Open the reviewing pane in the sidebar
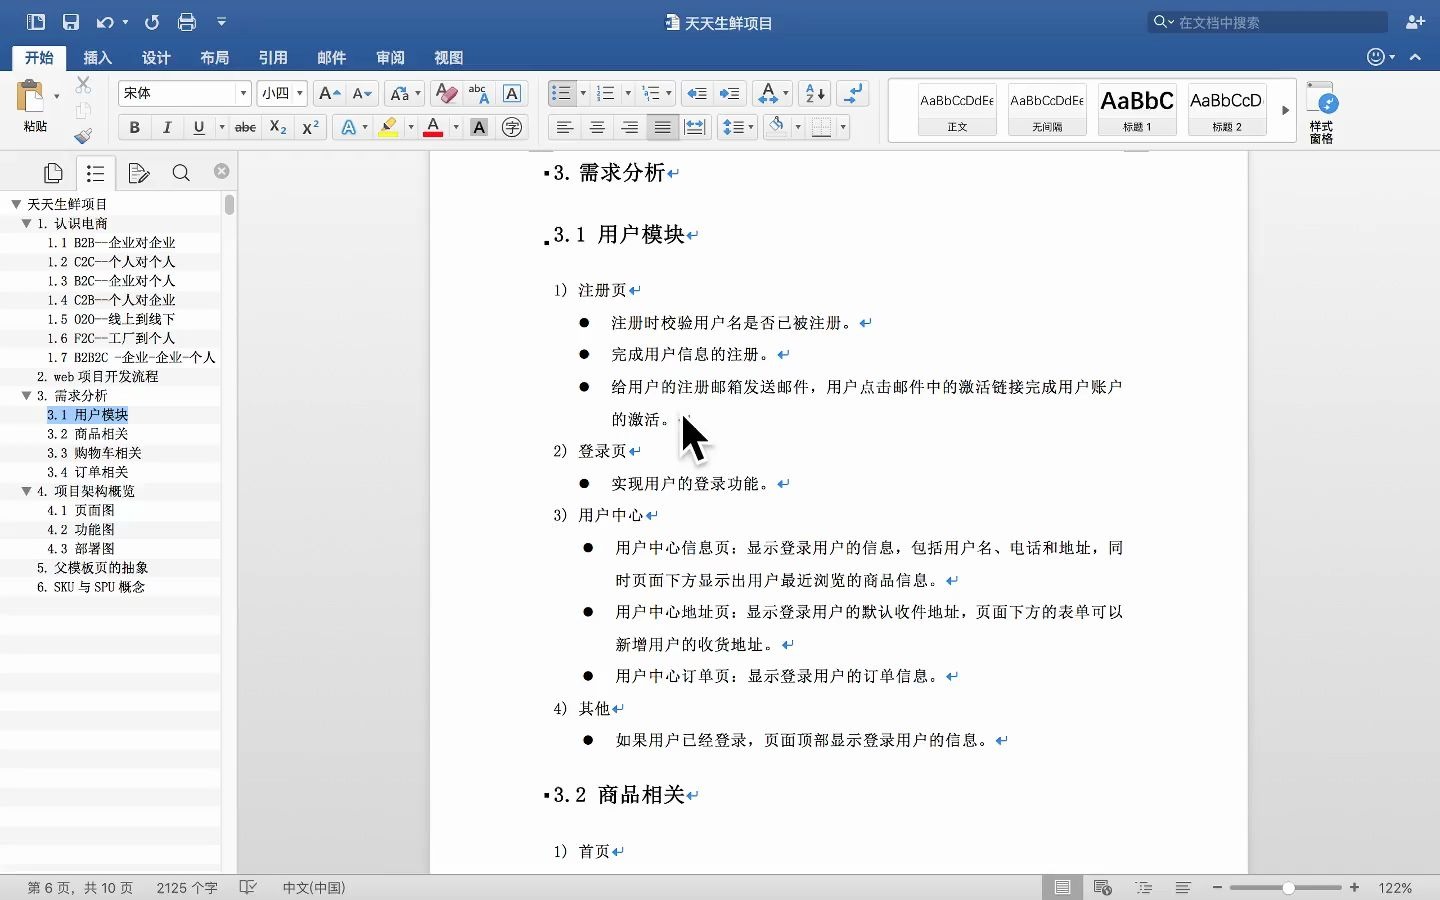 point(139,173)
